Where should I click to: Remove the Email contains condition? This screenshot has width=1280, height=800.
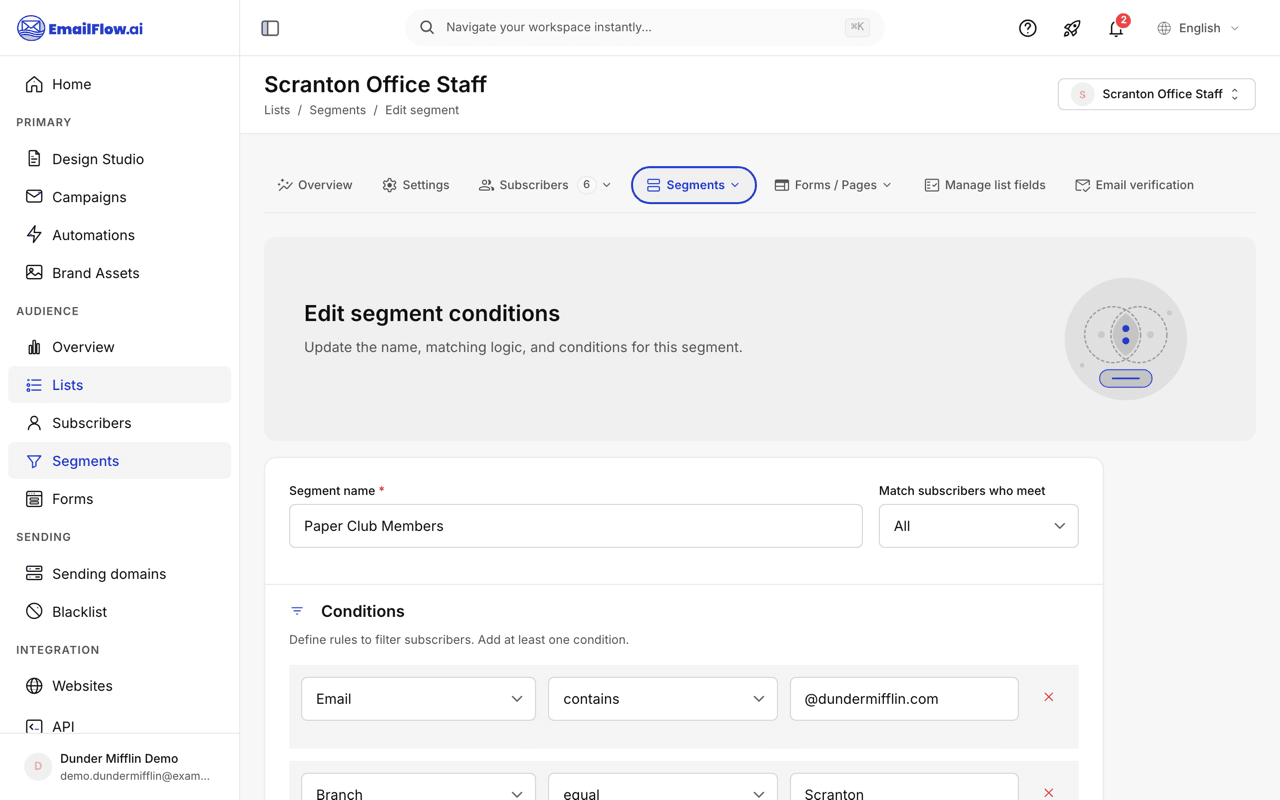click(x=1049, y=697)
